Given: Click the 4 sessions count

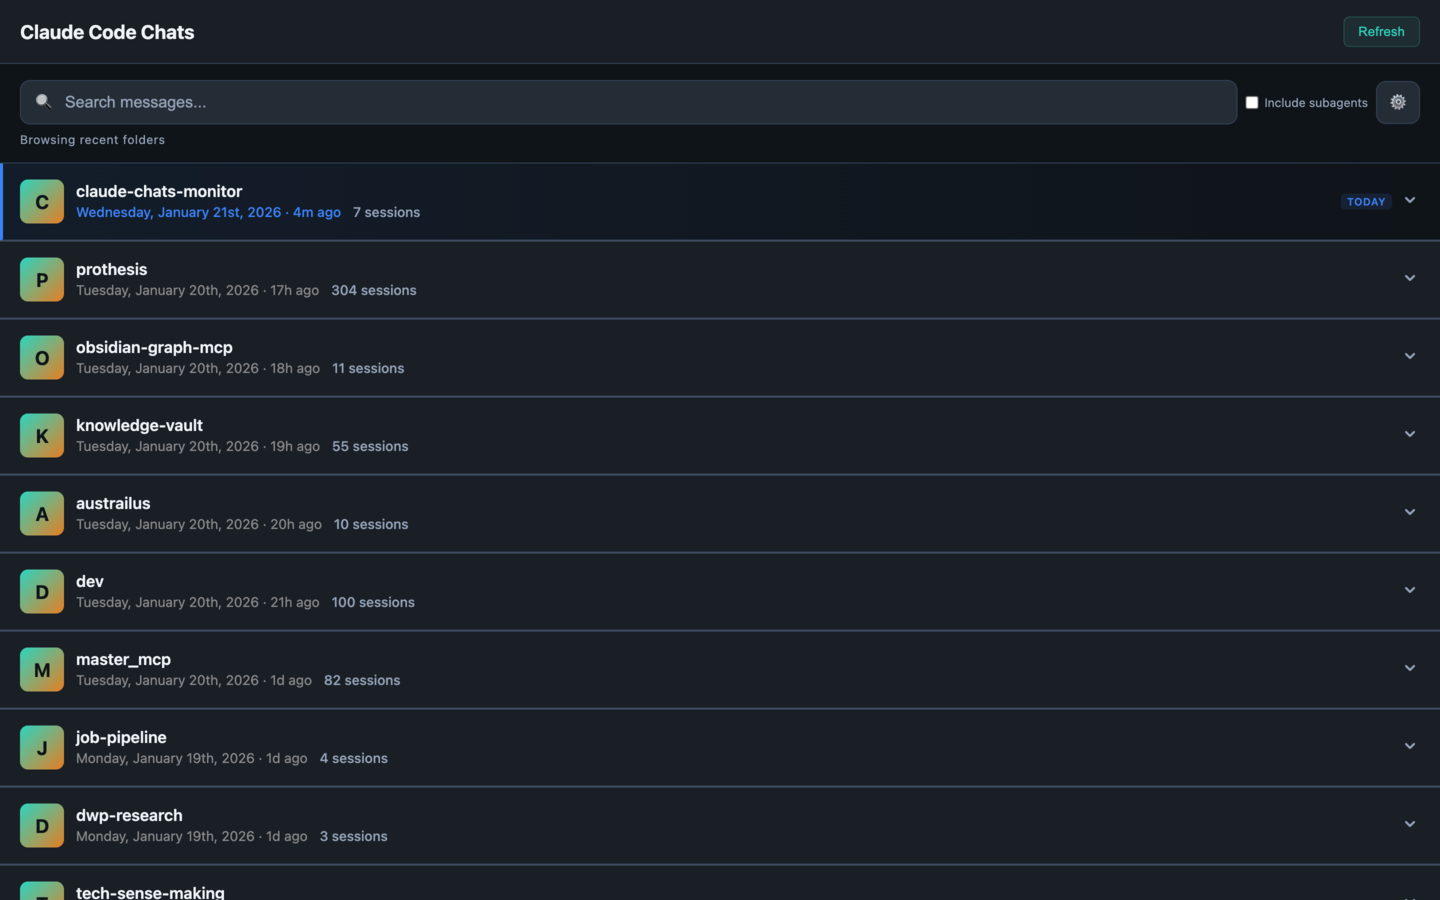Looking at the screenshot, I should pos(354,758).
